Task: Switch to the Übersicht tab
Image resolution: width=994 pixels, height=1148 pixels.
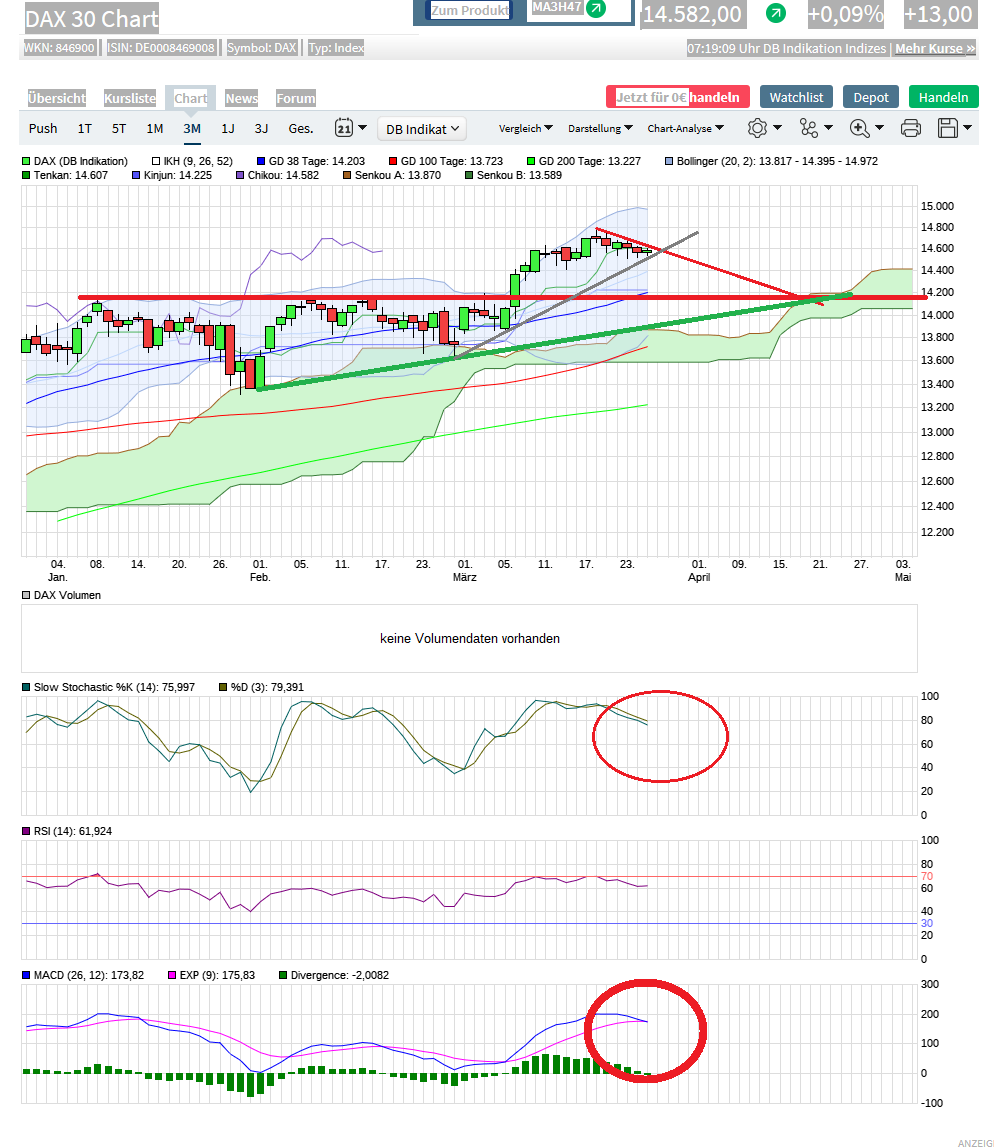Action: click(57, 98)
